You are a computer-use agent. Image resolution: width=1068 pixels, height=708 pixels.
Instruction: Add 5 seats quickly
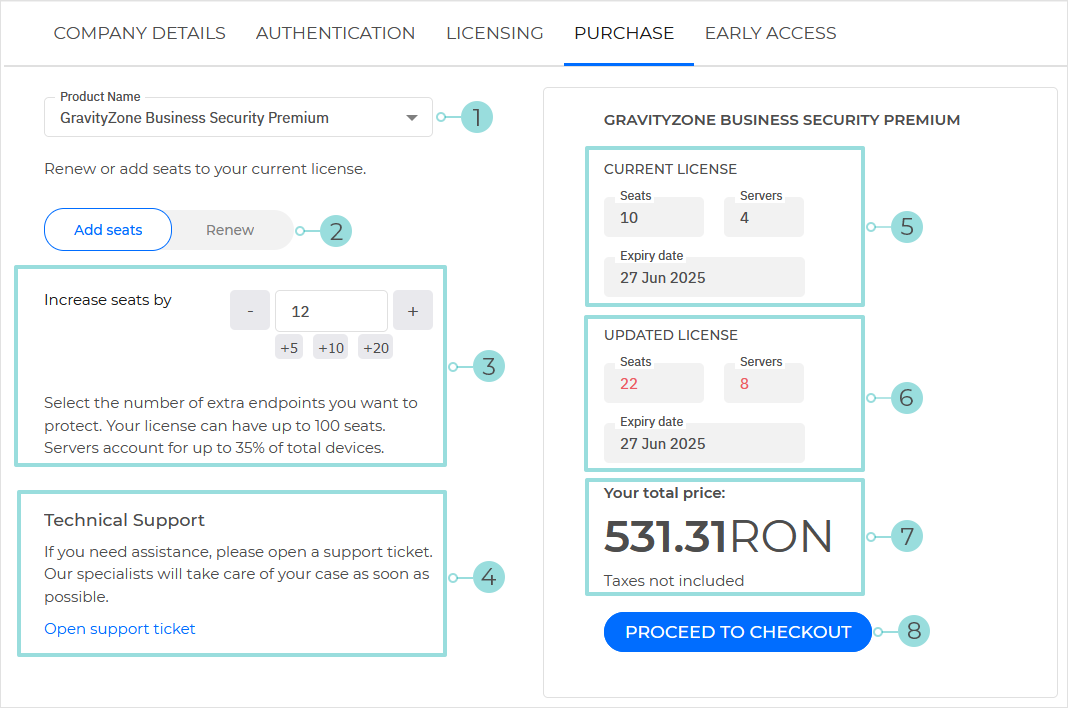(288, 347)
